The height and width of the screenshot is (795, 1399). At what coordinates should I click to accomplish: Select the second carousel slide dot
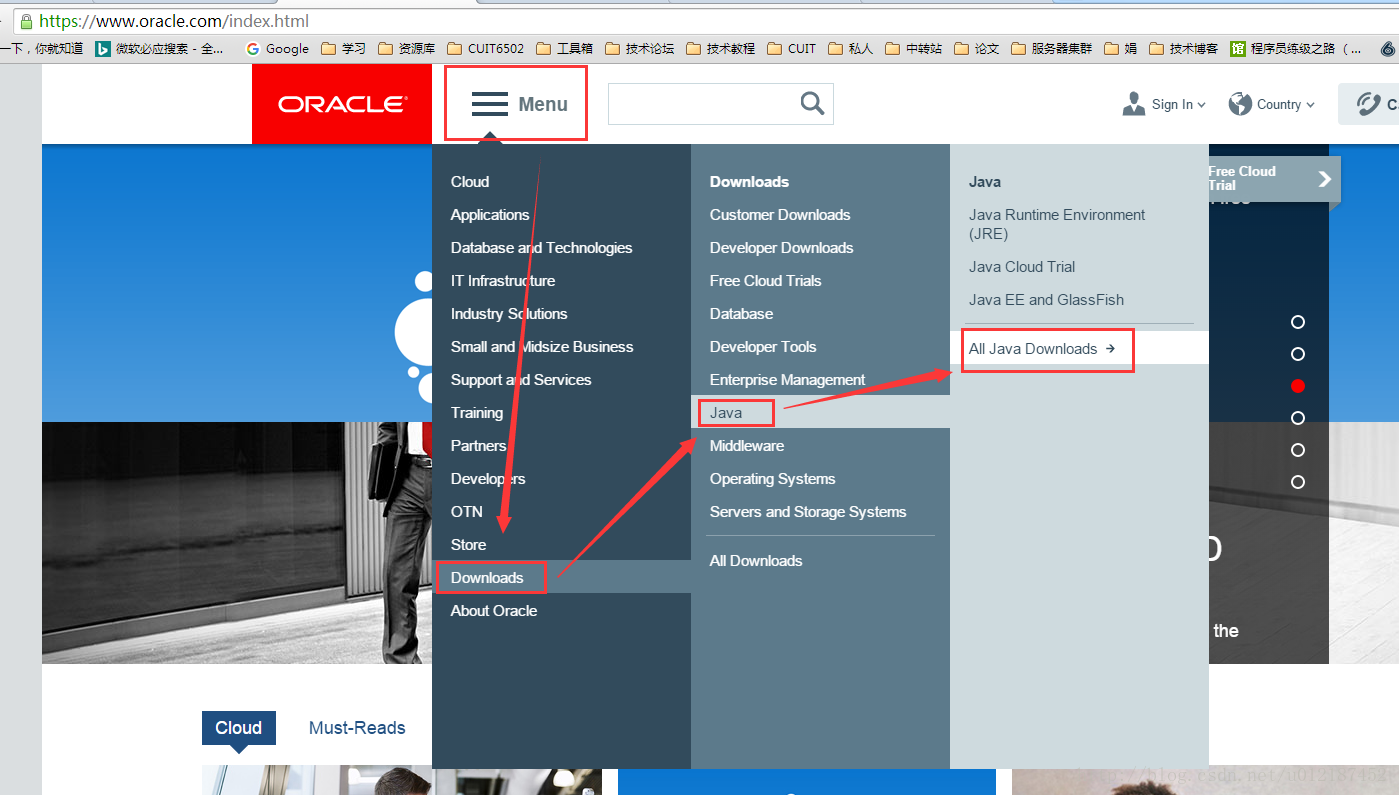tap(1298, 354)
